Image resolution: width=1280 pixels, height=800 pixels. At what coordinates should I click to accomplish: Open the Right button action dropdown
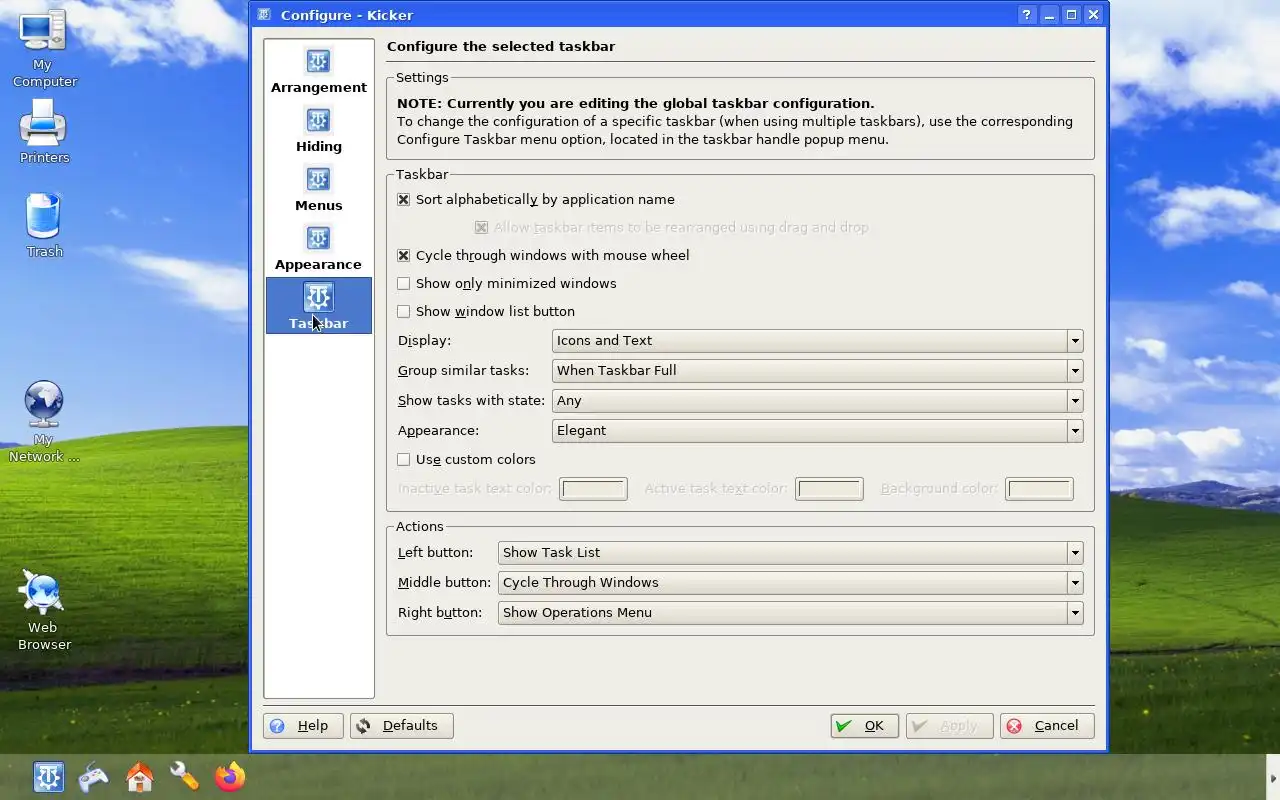coord(790,613)
